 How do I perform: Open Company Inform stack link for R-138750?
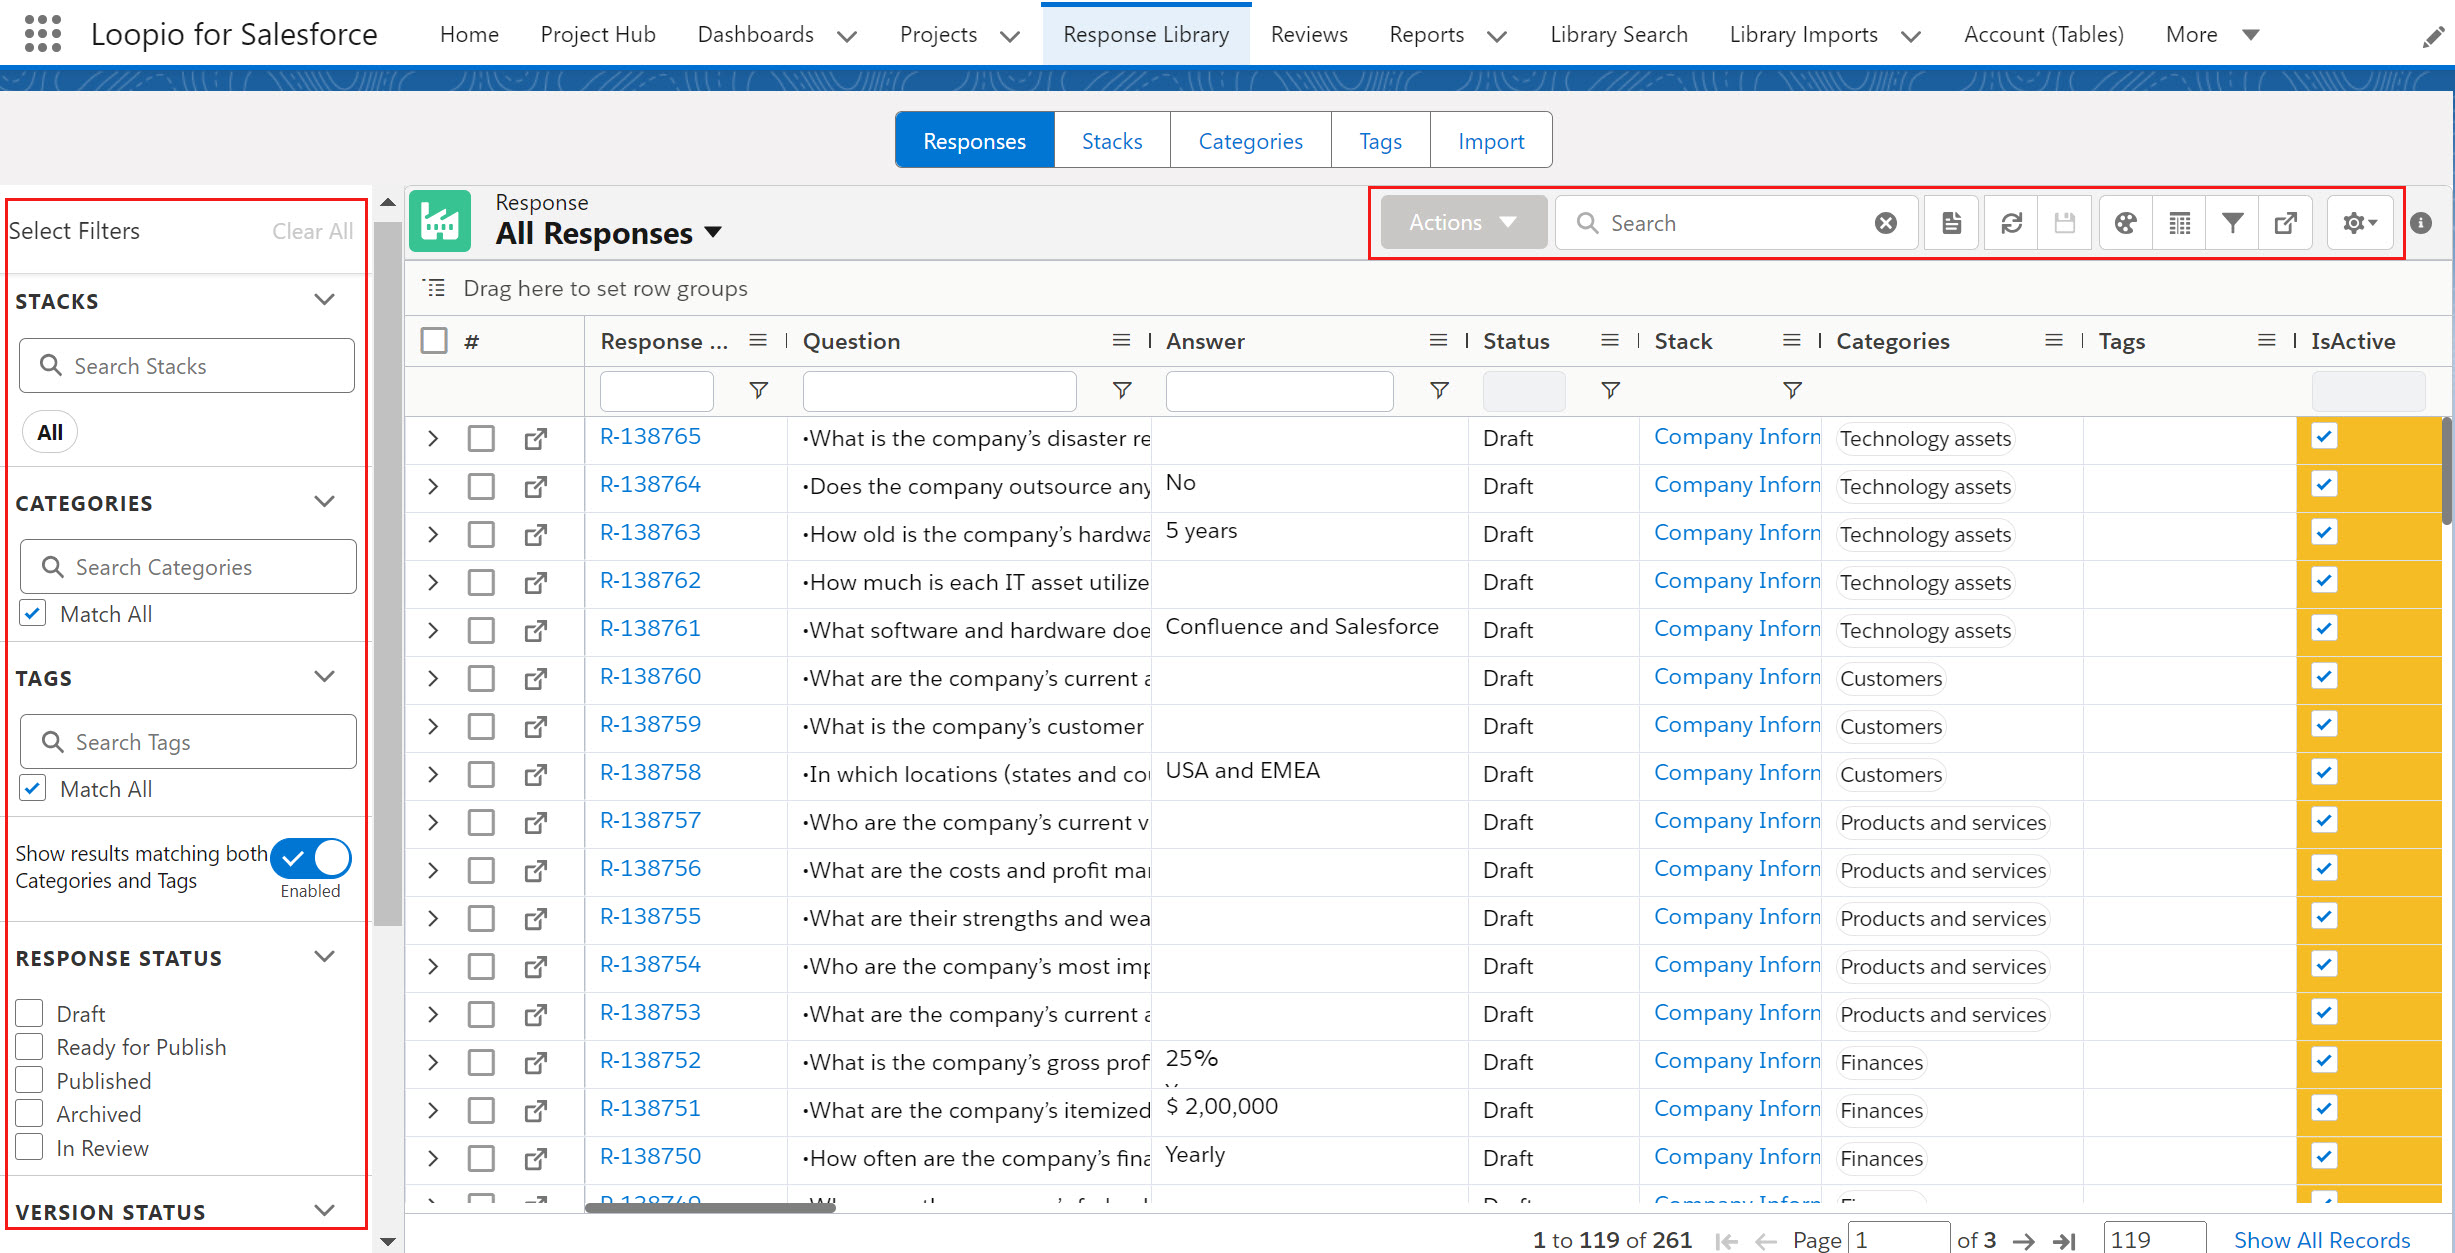1737,1156
